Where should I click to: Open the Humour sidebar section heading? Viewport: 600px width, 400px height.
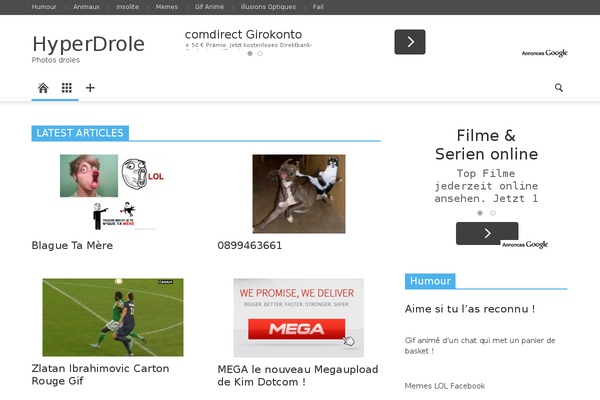pyautogui.click(x=430, y=281)
